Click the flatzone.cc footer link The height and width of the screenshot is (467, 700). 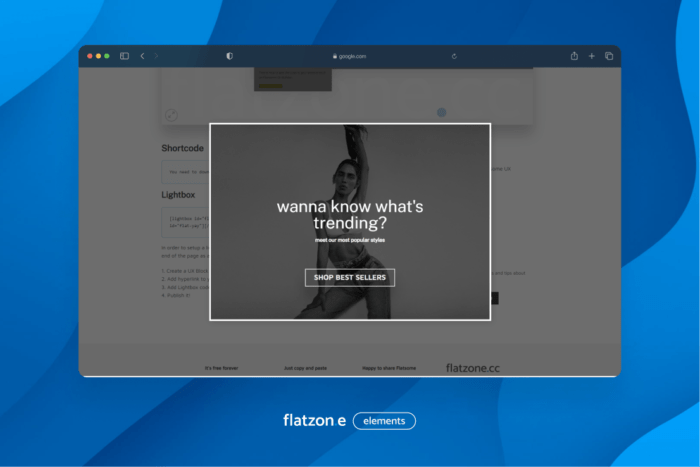472,368
